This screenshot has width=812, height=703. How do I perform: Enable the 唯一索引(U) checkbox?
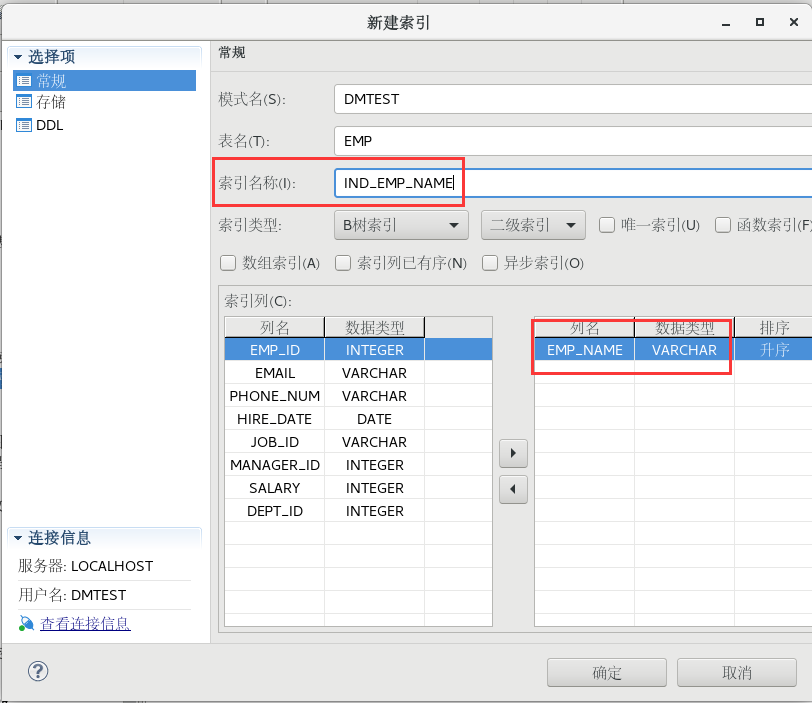(607, 225)
